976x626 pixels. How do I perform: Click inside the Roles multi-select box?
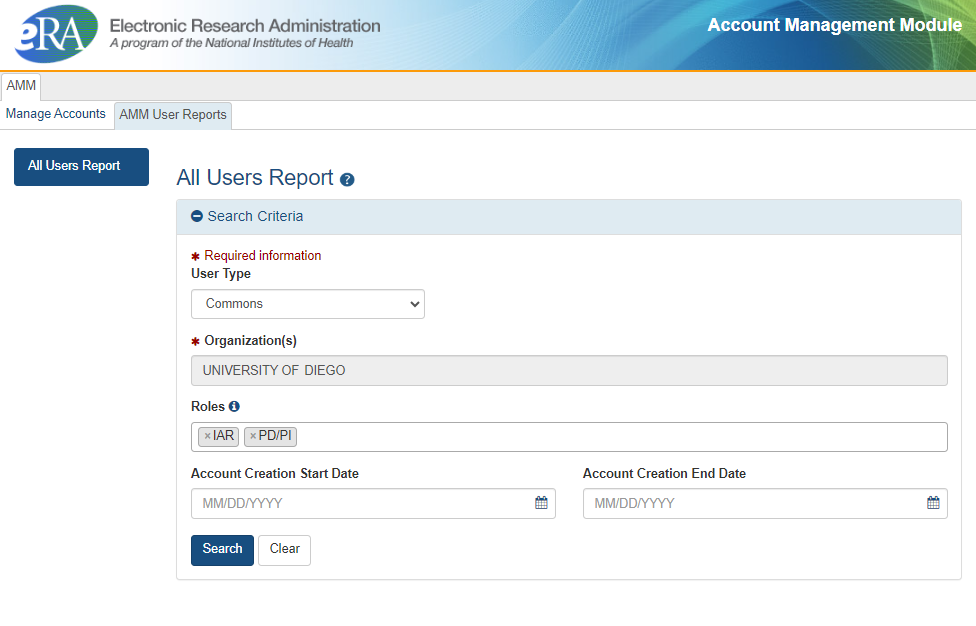(x=569, y=437)
